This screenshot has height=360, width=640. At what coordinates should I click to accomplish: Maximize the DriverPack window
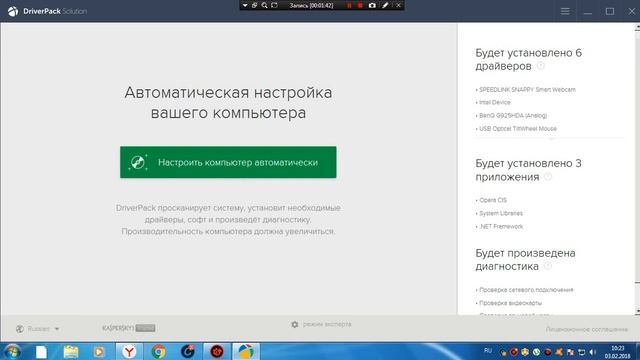(x=610, y=11)
